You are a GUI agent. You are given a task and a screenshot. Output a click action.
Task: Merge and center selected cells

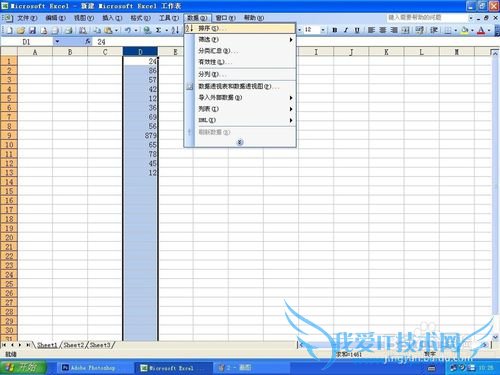pos(405,30)
